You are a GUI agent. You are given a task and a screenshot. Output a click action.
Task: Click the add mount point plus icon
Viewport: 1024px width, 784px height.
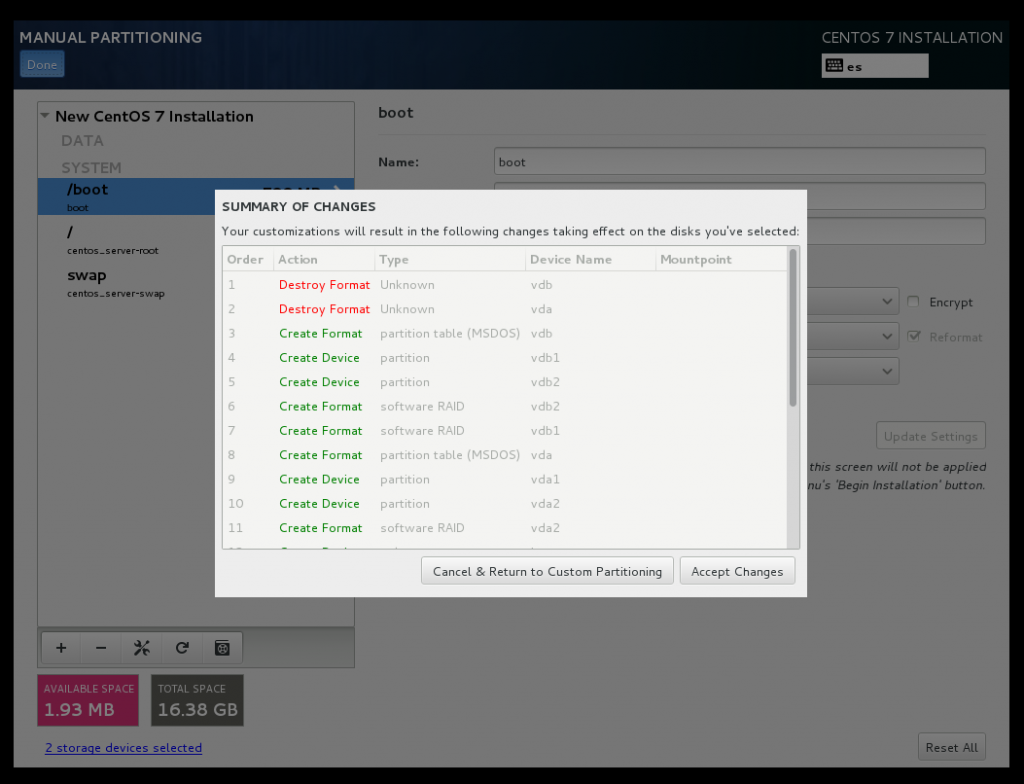60,647
